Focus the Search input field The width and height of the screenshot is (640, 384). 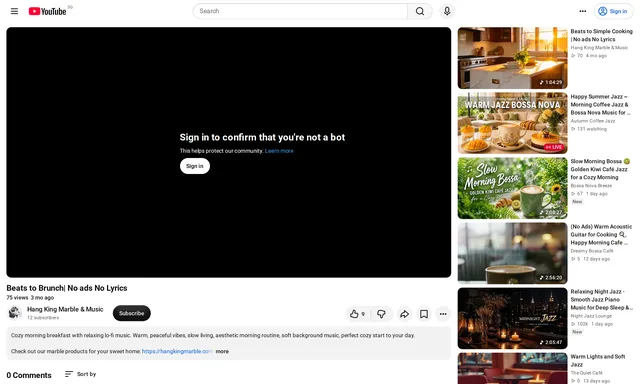(x=300, y=11)
